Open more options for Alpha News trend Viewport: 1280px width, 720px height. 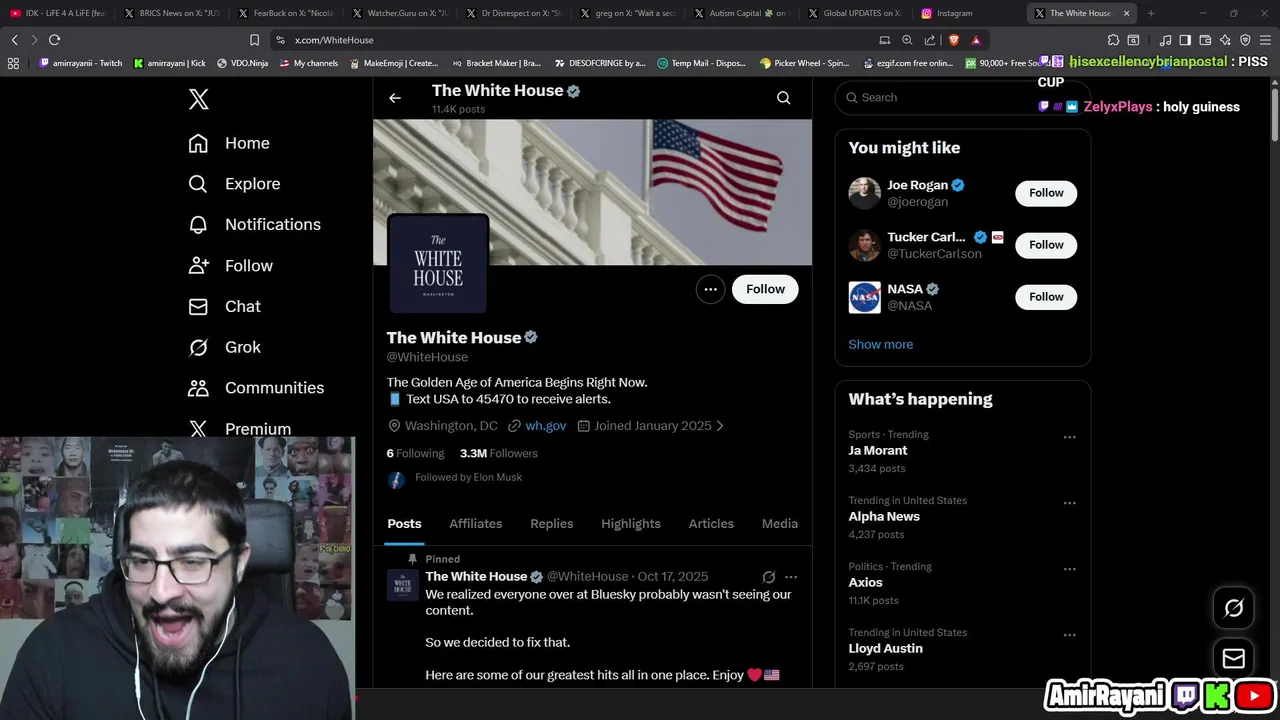click(x=1069, y=503)
